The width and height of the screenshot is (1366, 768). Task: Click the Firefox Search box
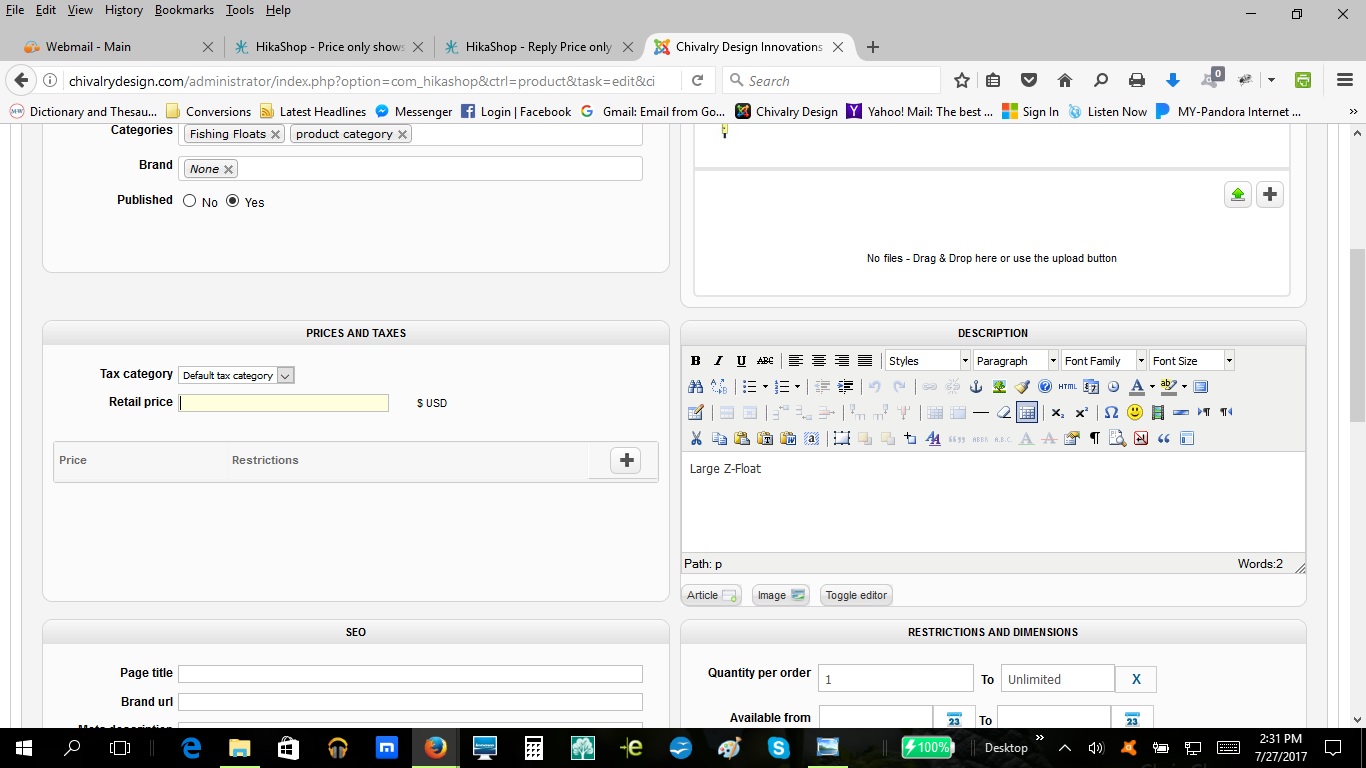tap(832, 80)
